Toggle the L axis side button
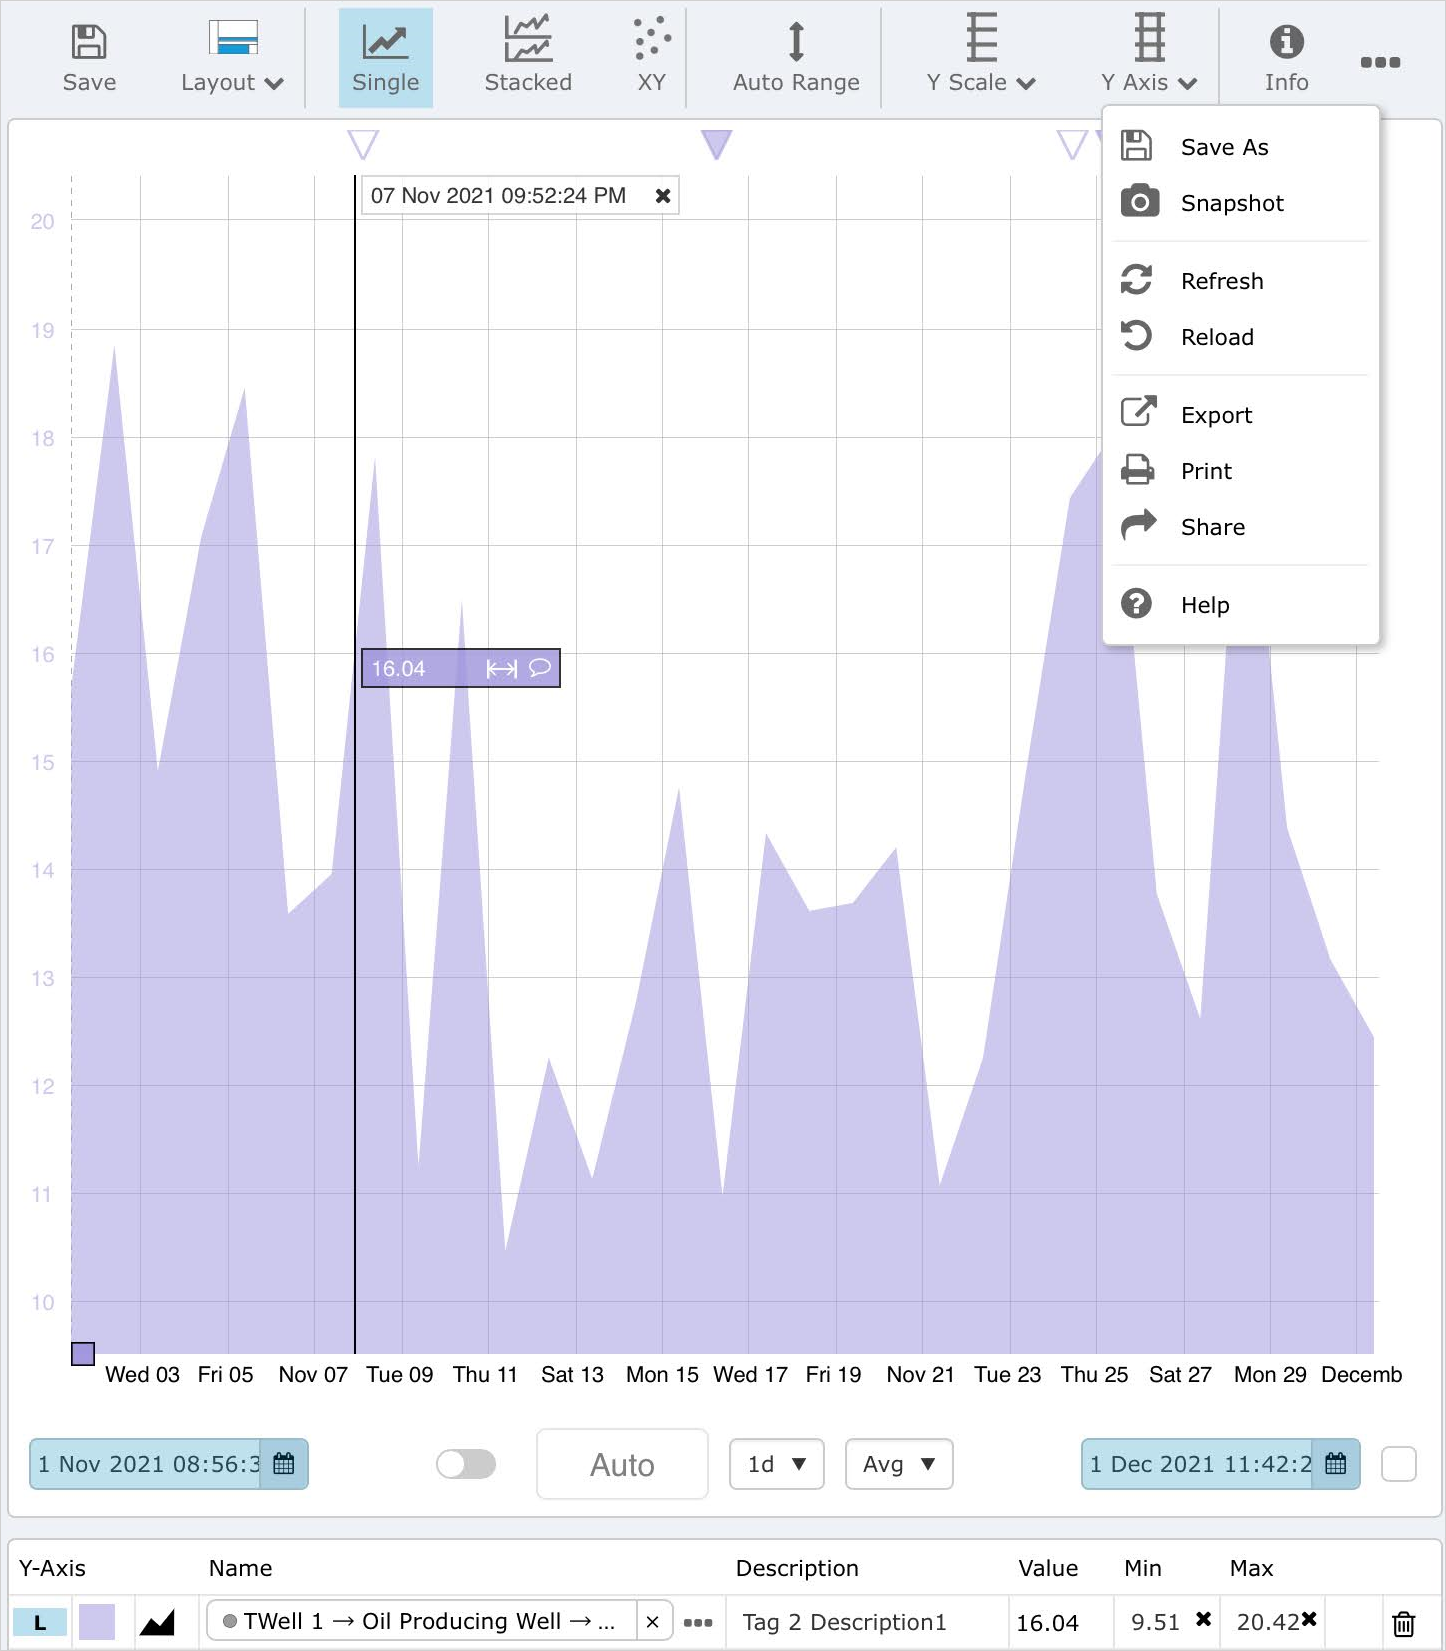This screenshot has width=1446, height=1651. [x=40, y=1622]
